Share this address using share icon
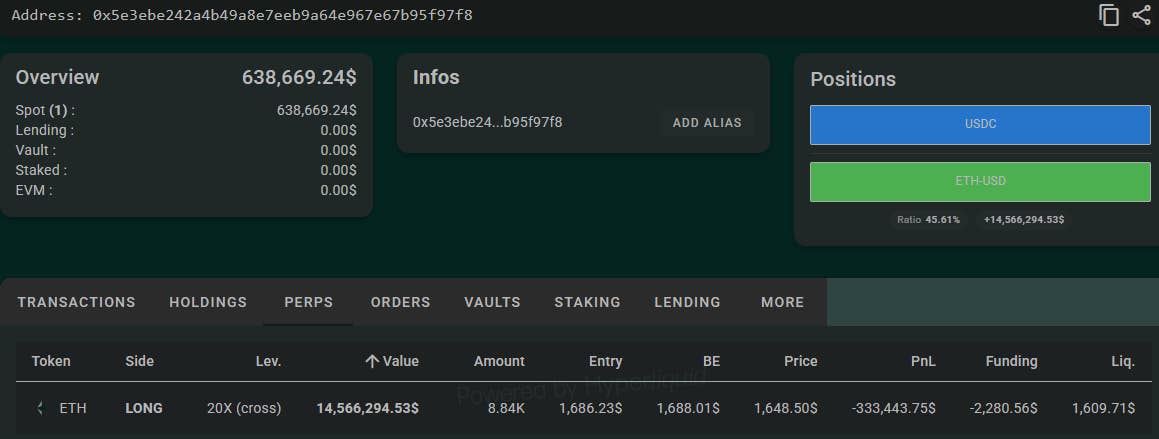 1141,15
